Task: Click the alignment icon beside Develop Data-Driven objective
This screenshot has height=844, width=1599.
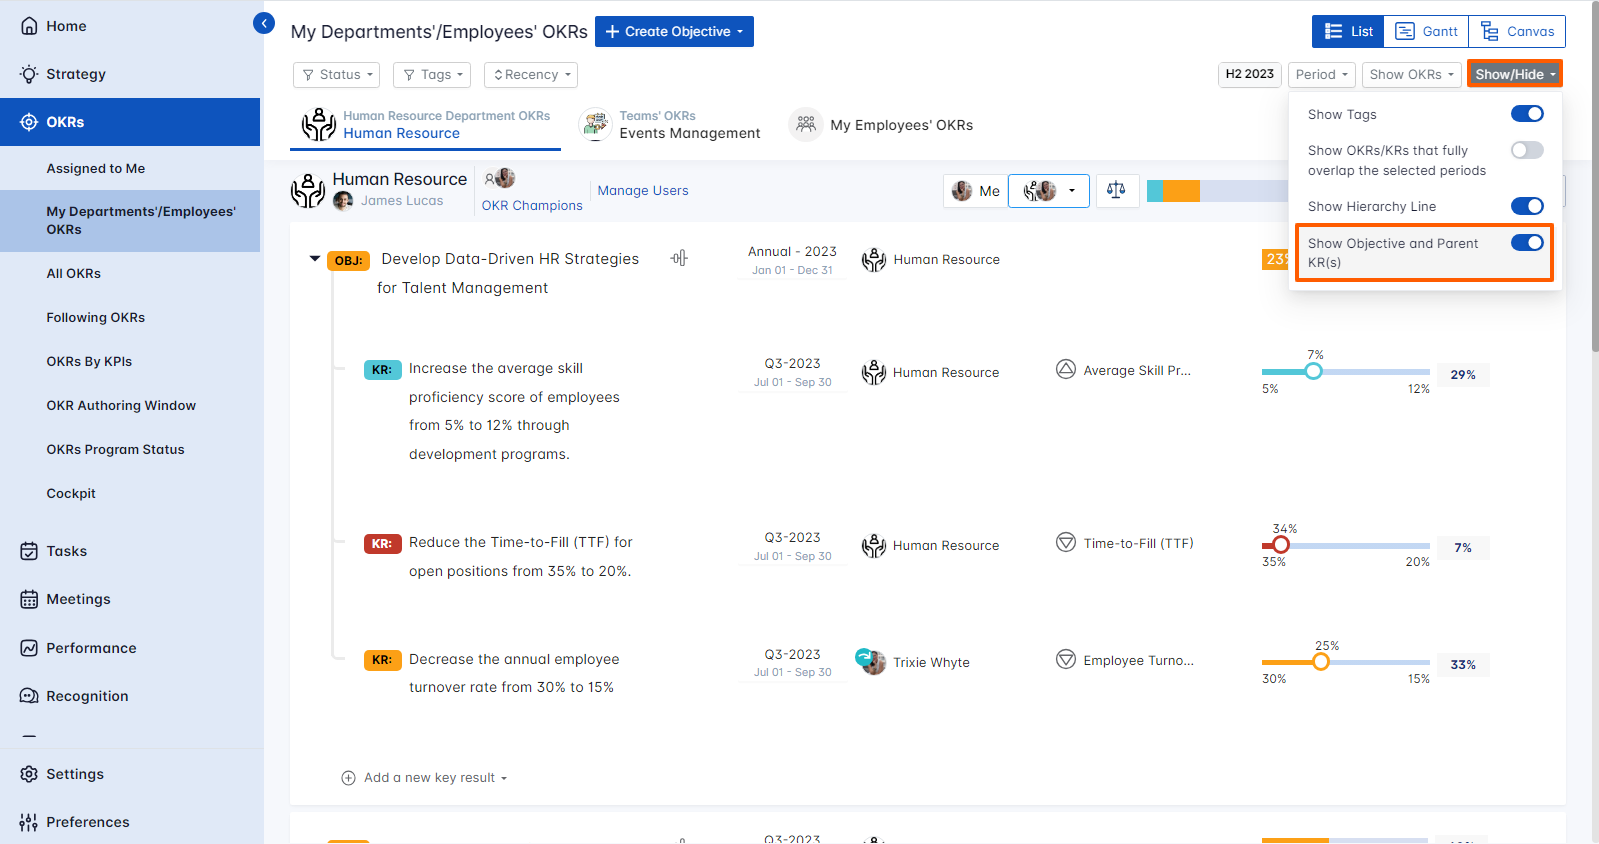Action: click(679, 258)
